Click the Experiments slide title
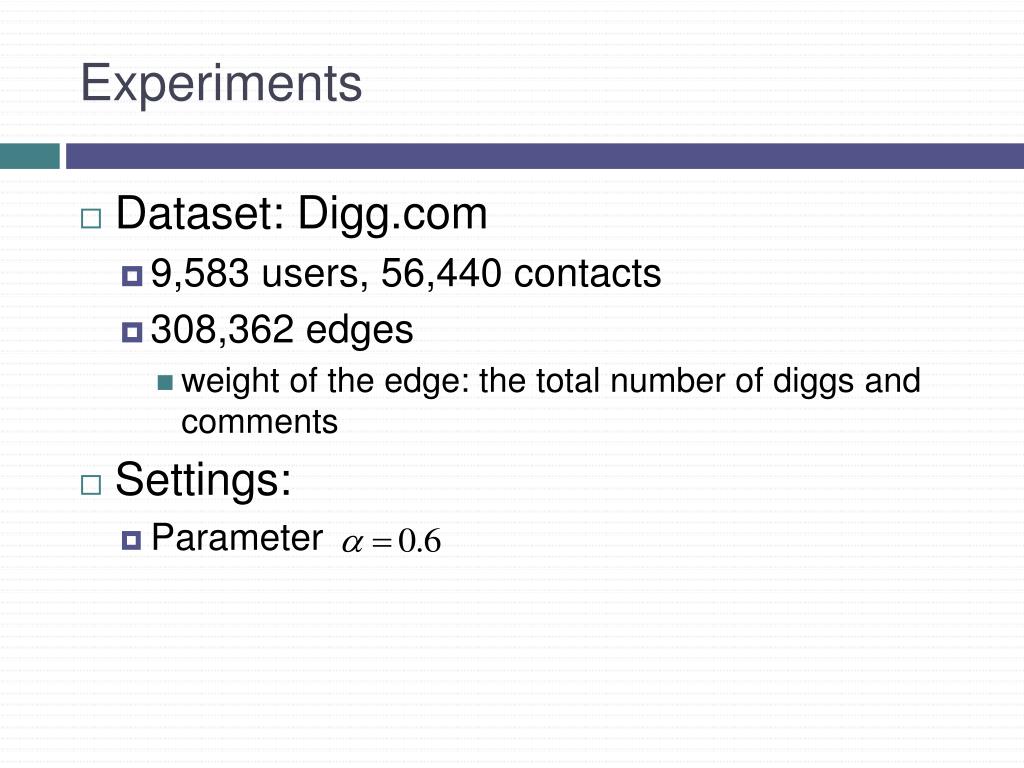The height and width of the screenshot is (768, 1024). [x=221, y=84]
